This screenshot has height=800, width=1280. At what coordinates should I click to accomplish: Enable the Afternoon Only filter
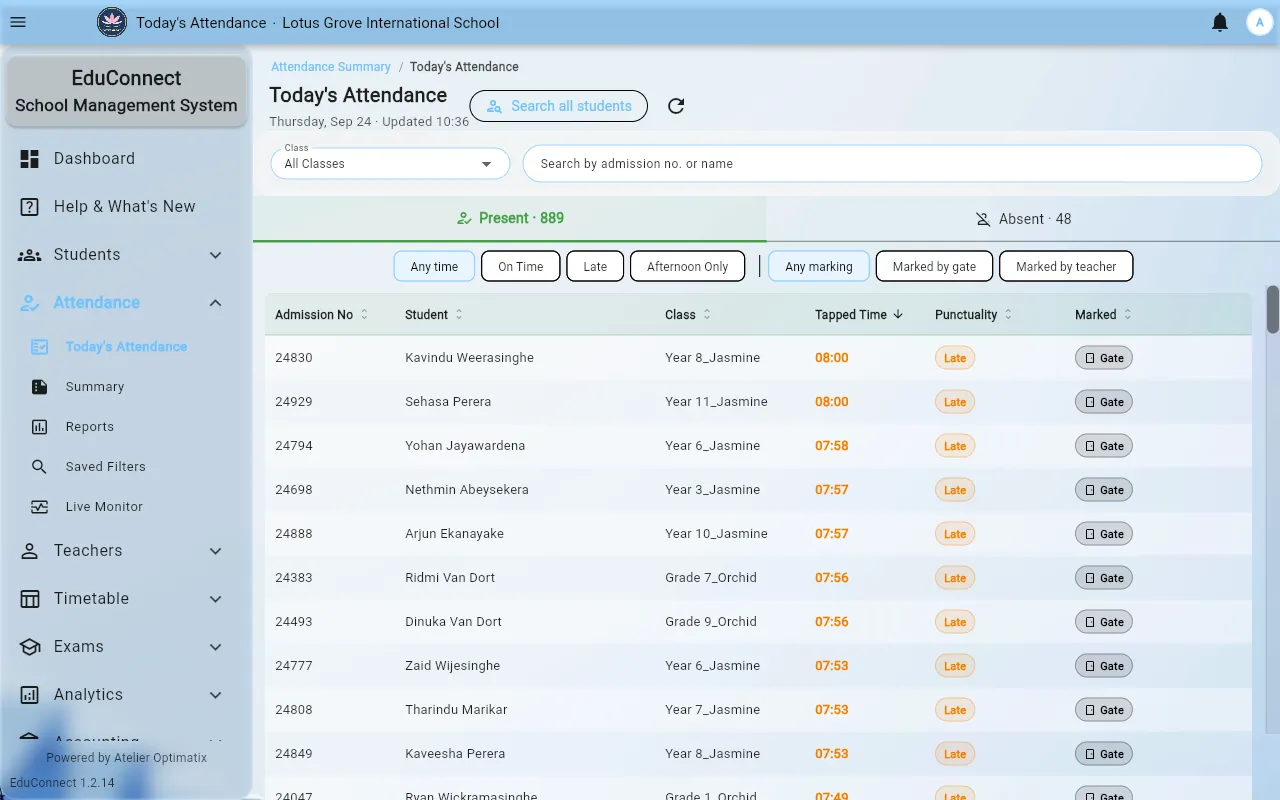tap(688, 267)
